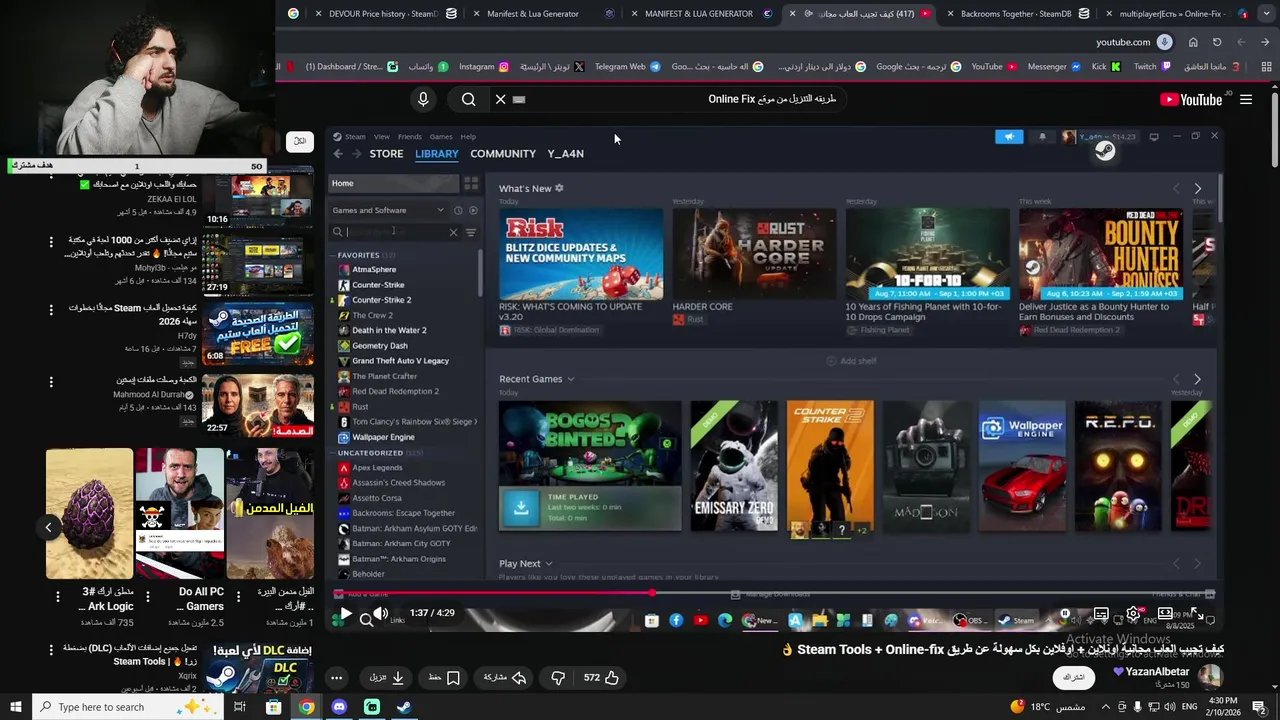Open the Dashboard / Stre... bookmark
Screen dimensions: 1280x720
351,67
